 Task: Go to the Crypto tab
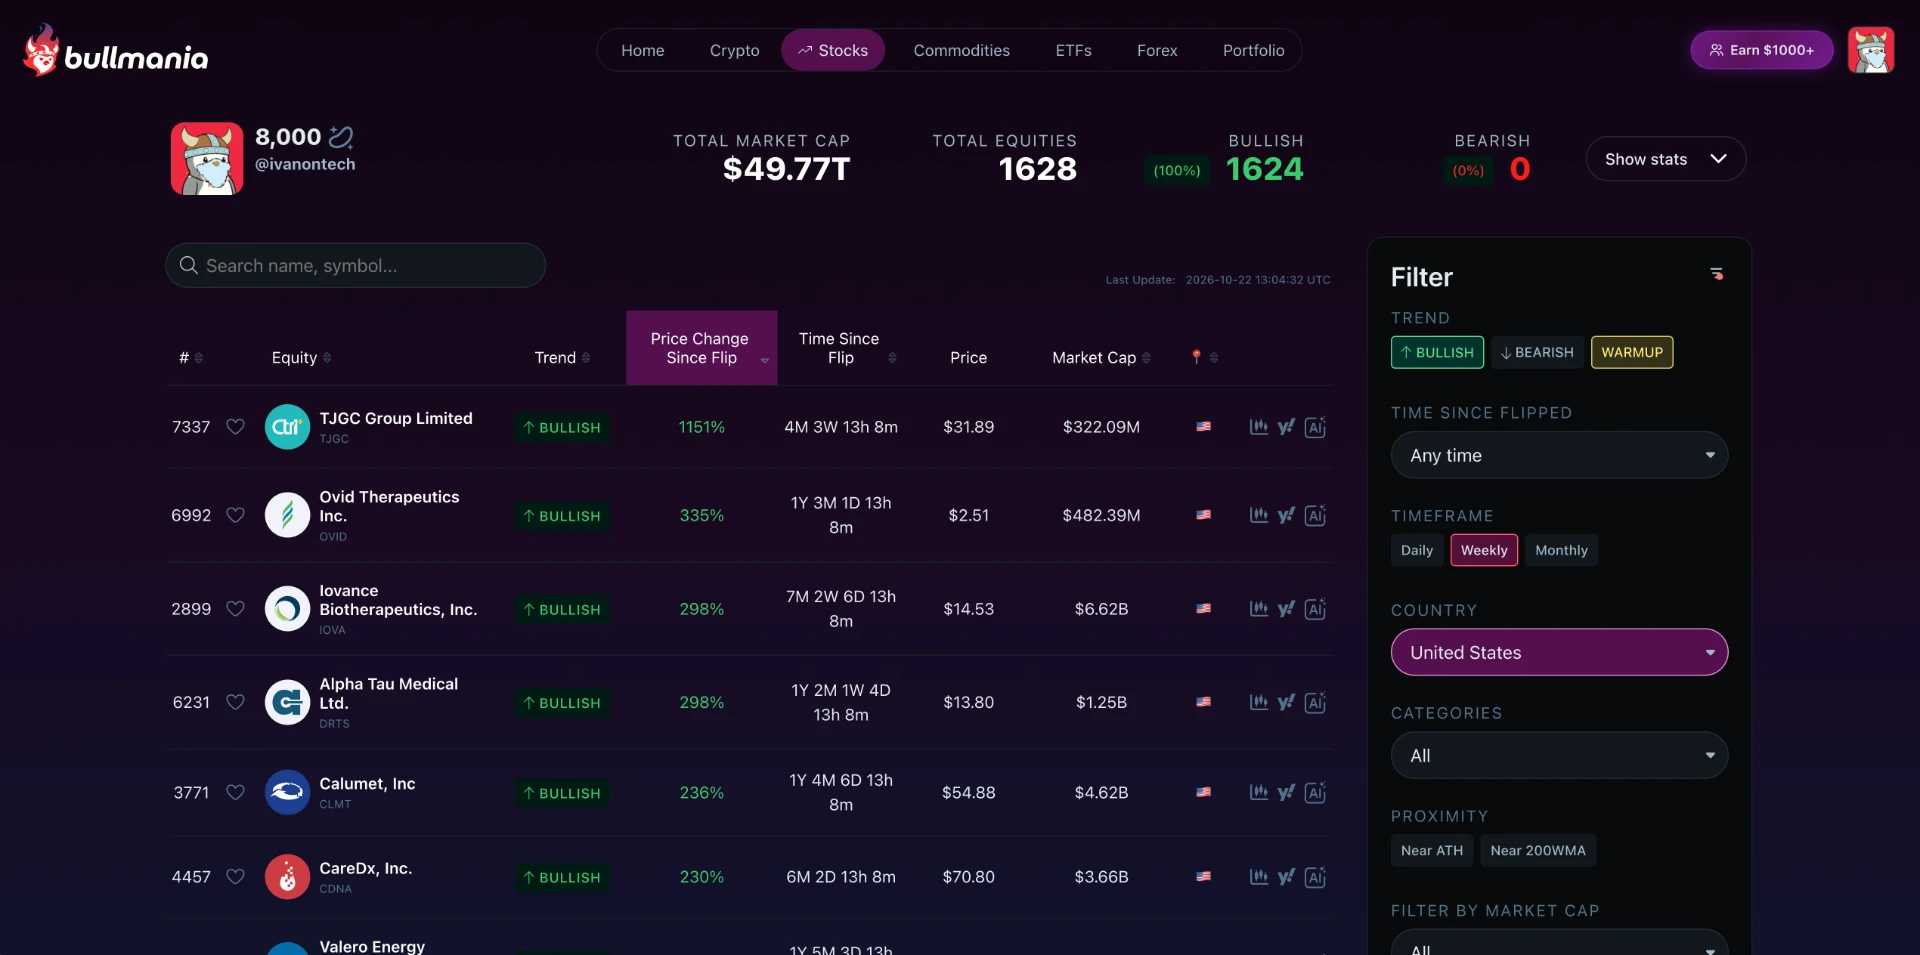[x=735, y=50]
